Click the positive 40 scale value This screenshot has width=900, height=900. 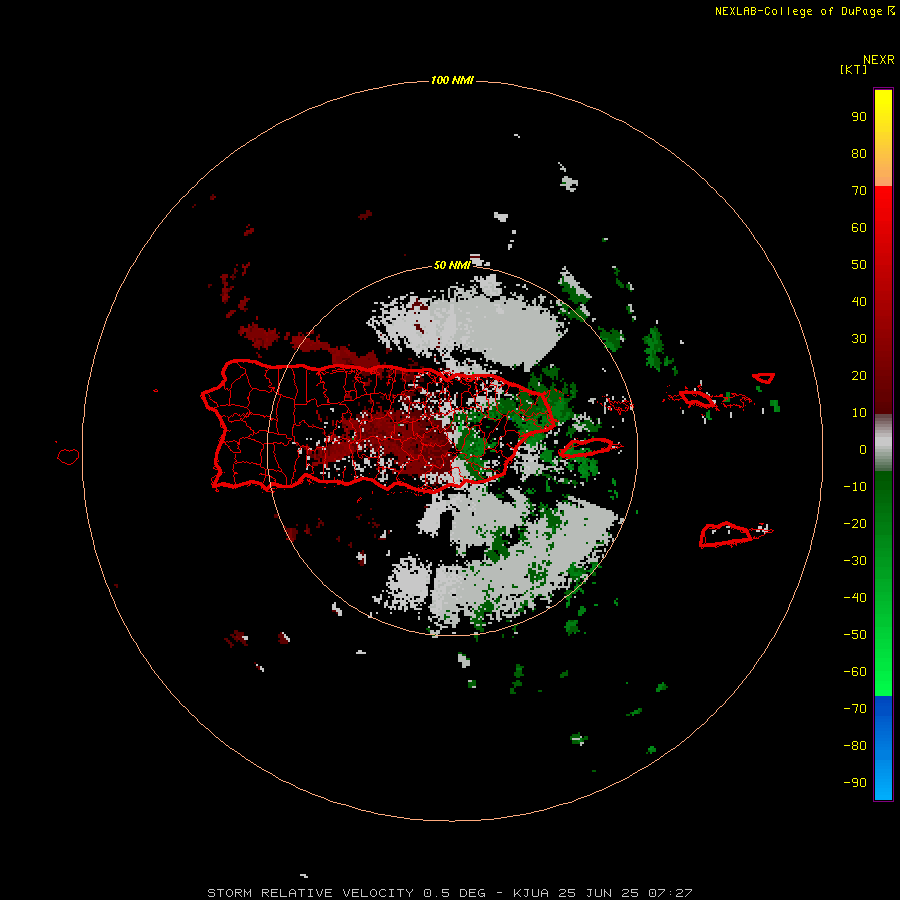[x=859, y=301]
